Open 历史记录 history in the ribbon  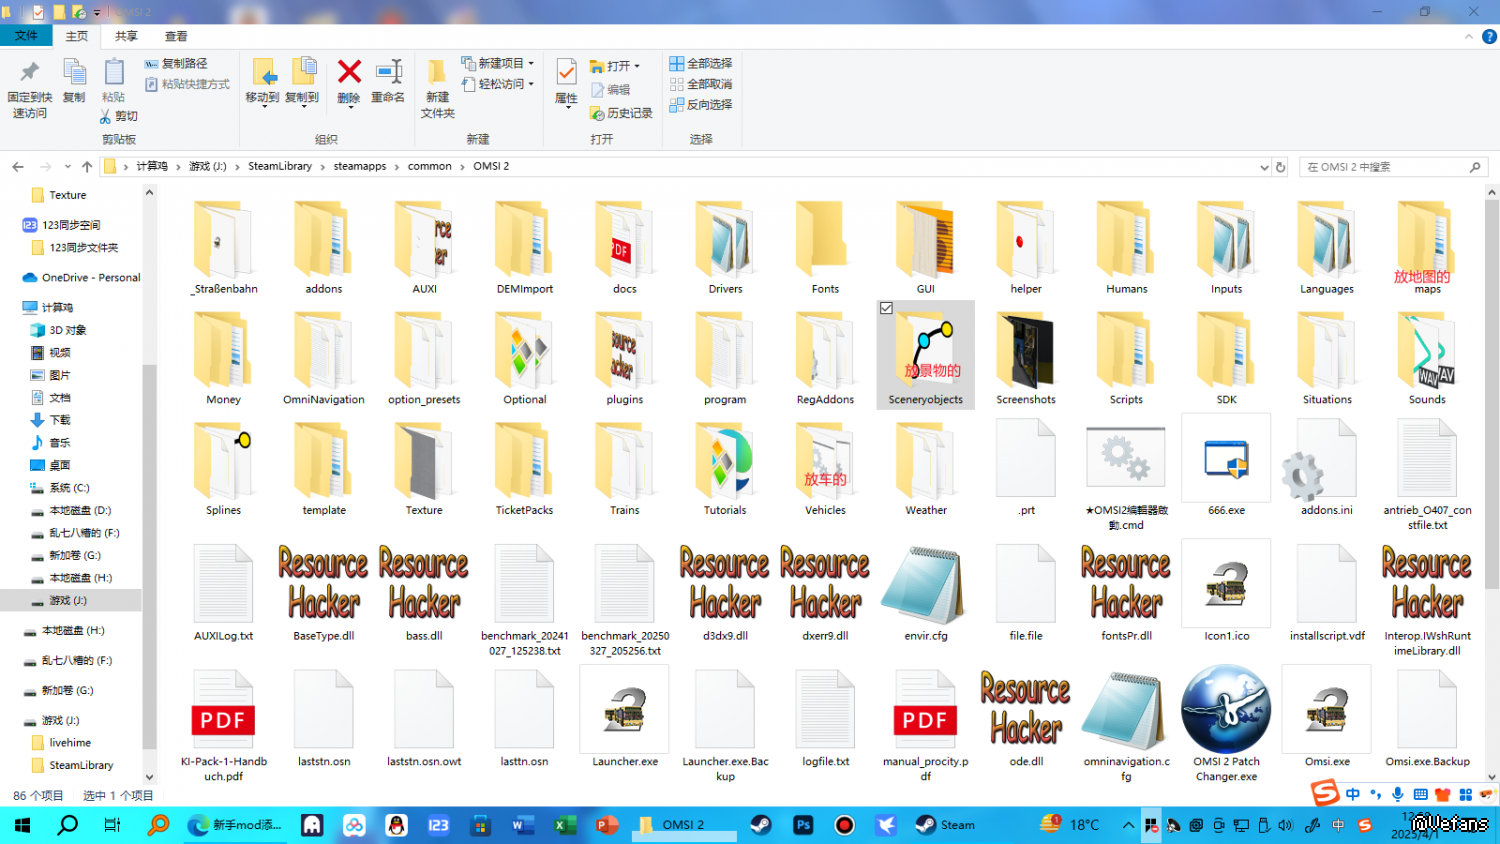click(621, 113)
